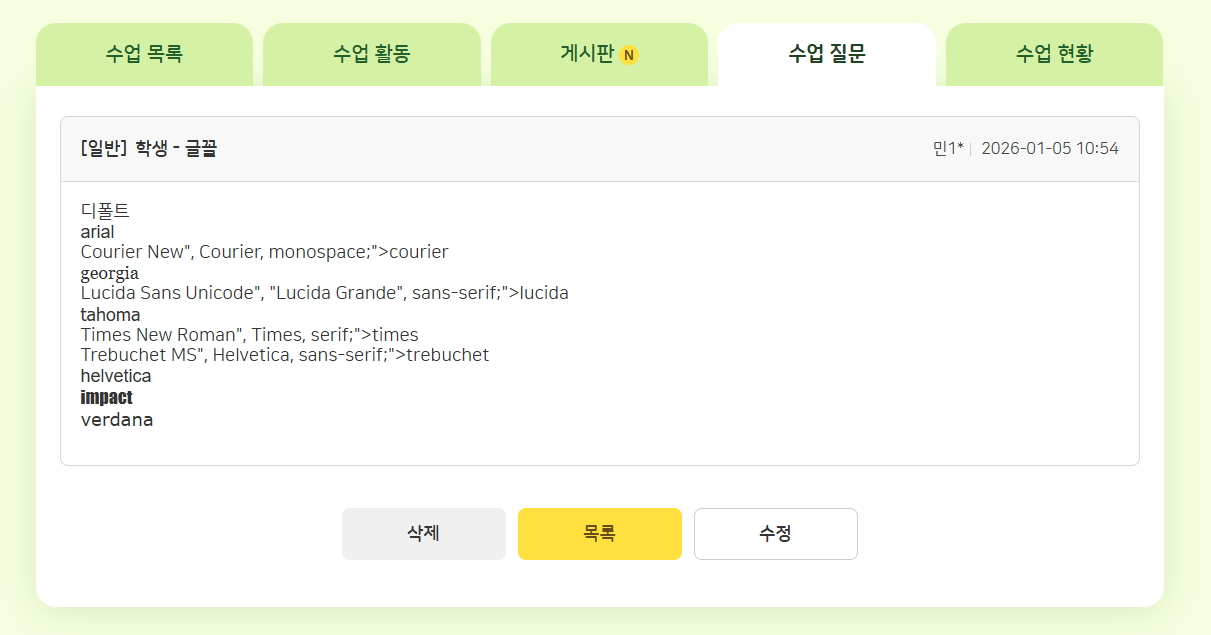Click the 'verdana' text line
The width and height of the screenshot is (1211, 635).
(x=117, y=420)
